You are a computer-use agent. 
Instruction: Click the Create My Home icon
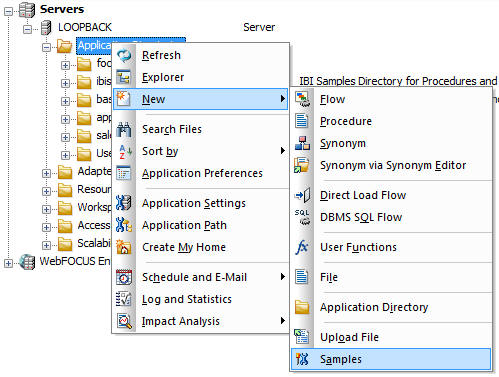[124, 247]
